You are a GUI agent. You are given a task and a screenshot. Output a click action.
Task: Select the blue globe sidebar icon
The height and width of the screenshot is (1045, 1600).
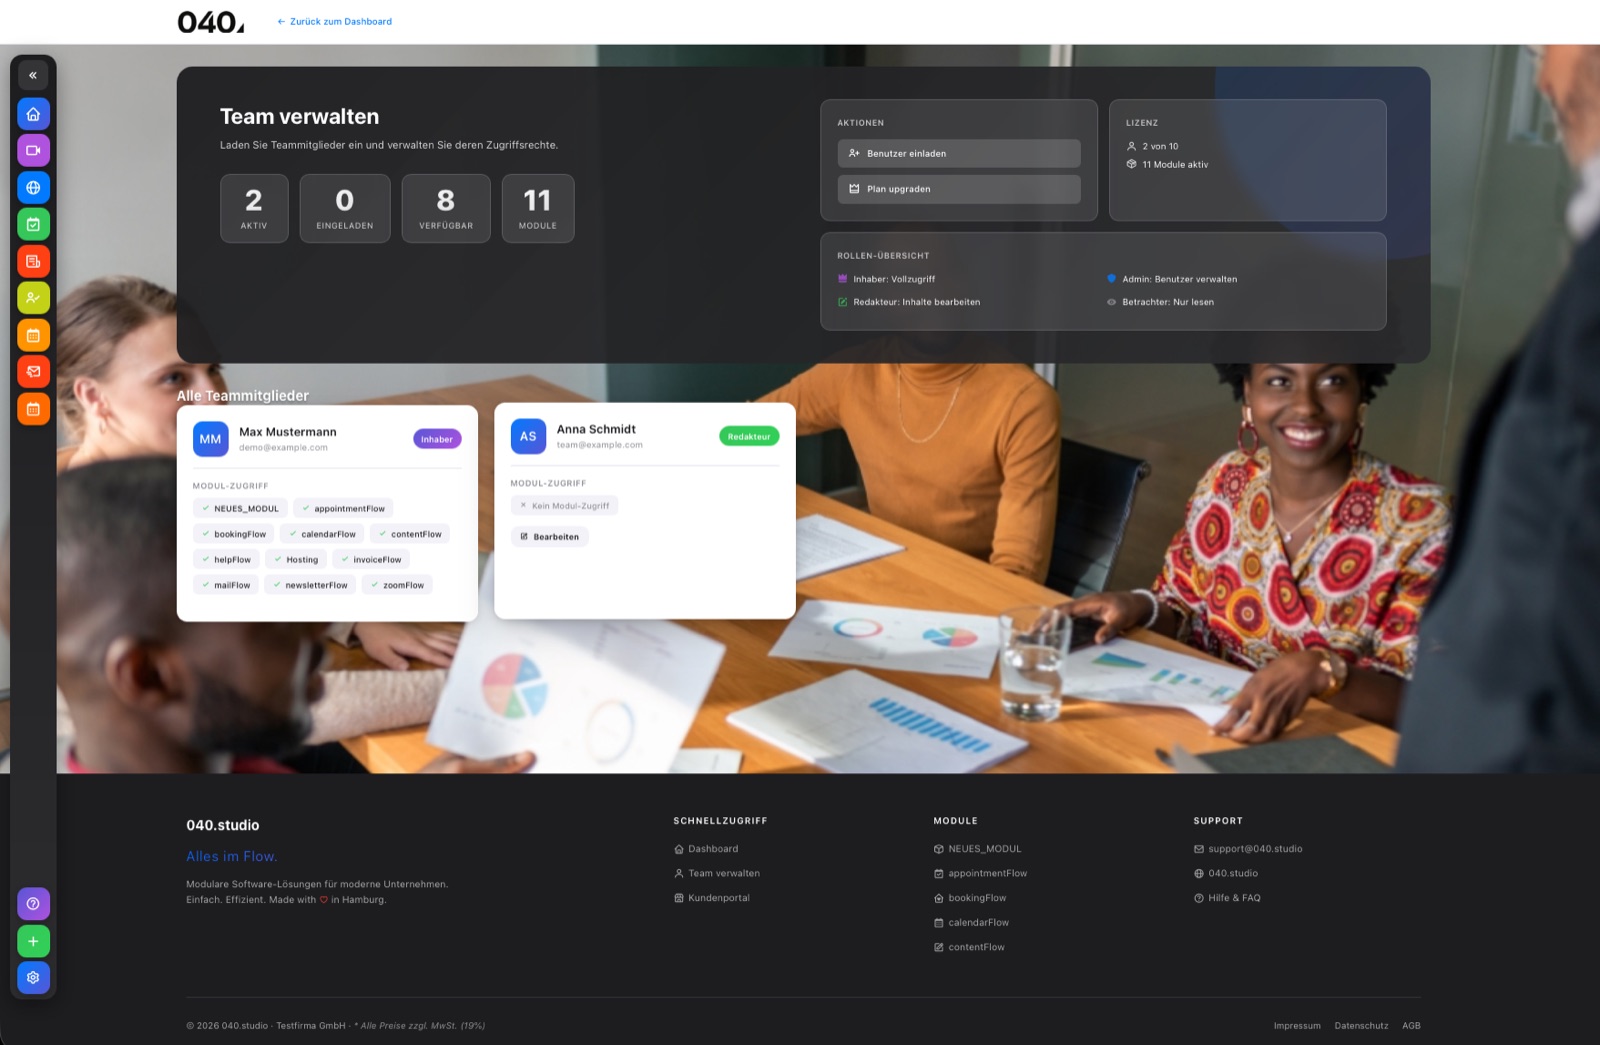coord(33,188)
